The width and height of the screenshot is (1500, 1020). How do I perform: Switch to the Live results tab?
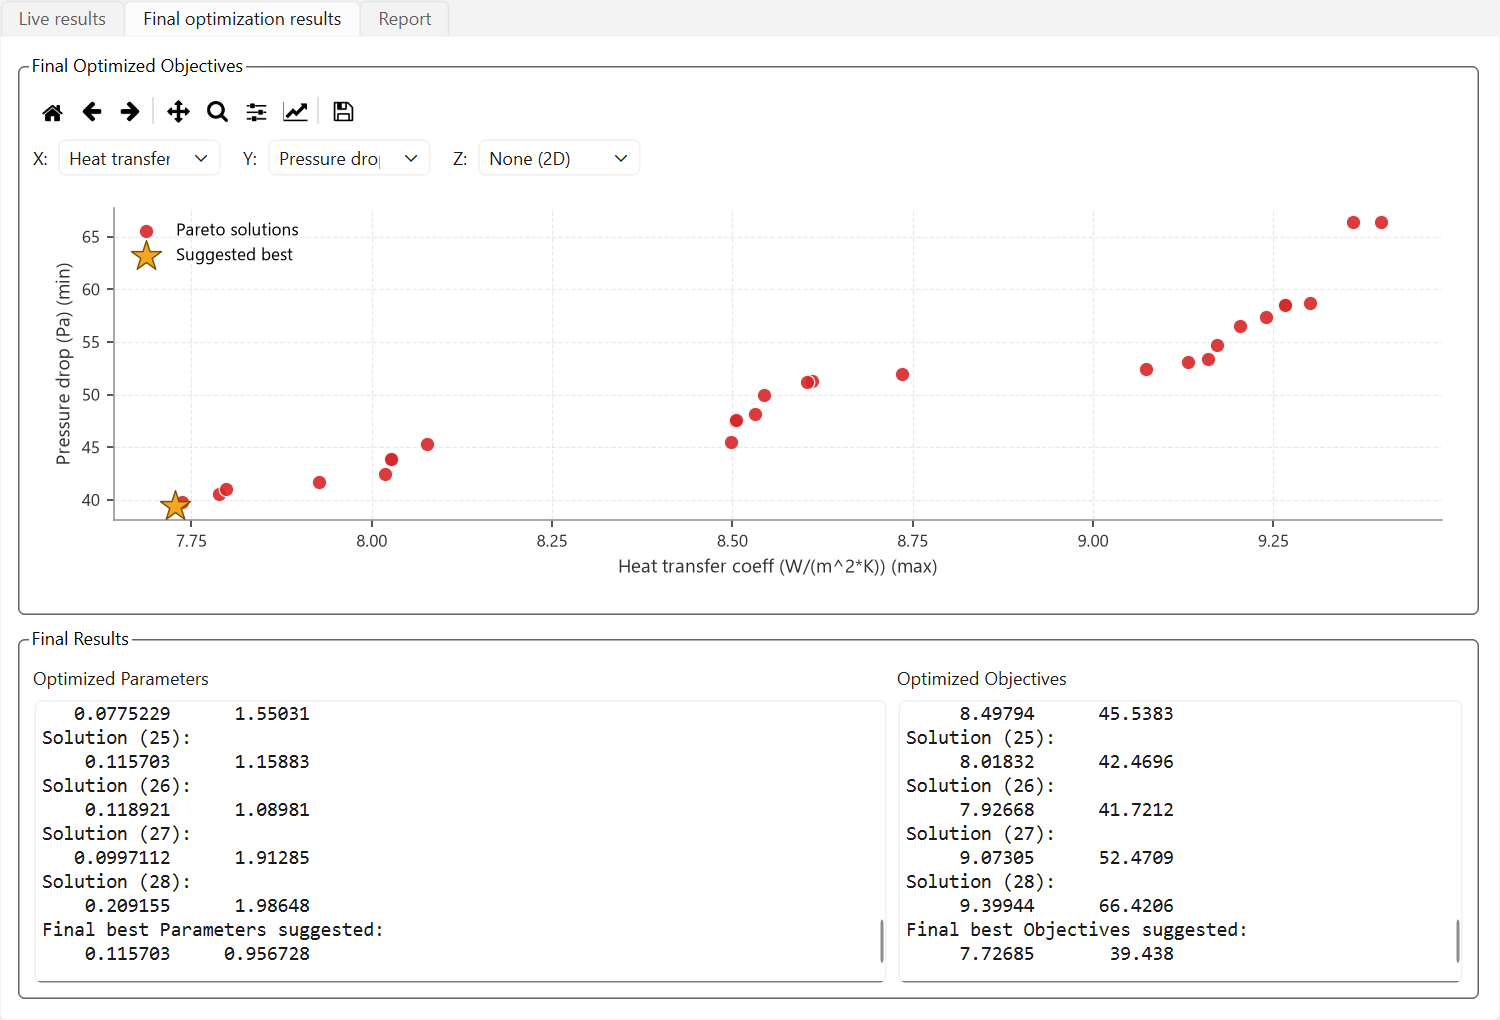tap(62, 19)
